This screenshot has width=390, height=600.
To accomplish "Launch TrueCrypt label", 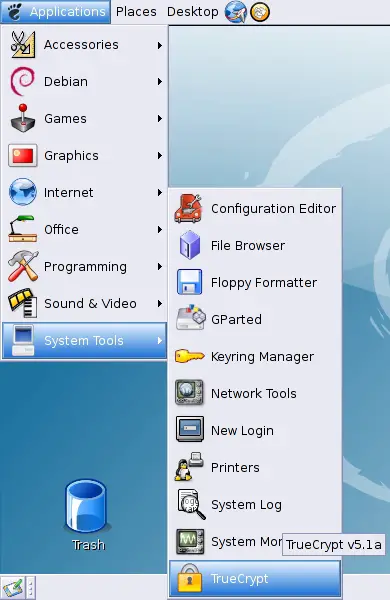I will pos(239,579).
